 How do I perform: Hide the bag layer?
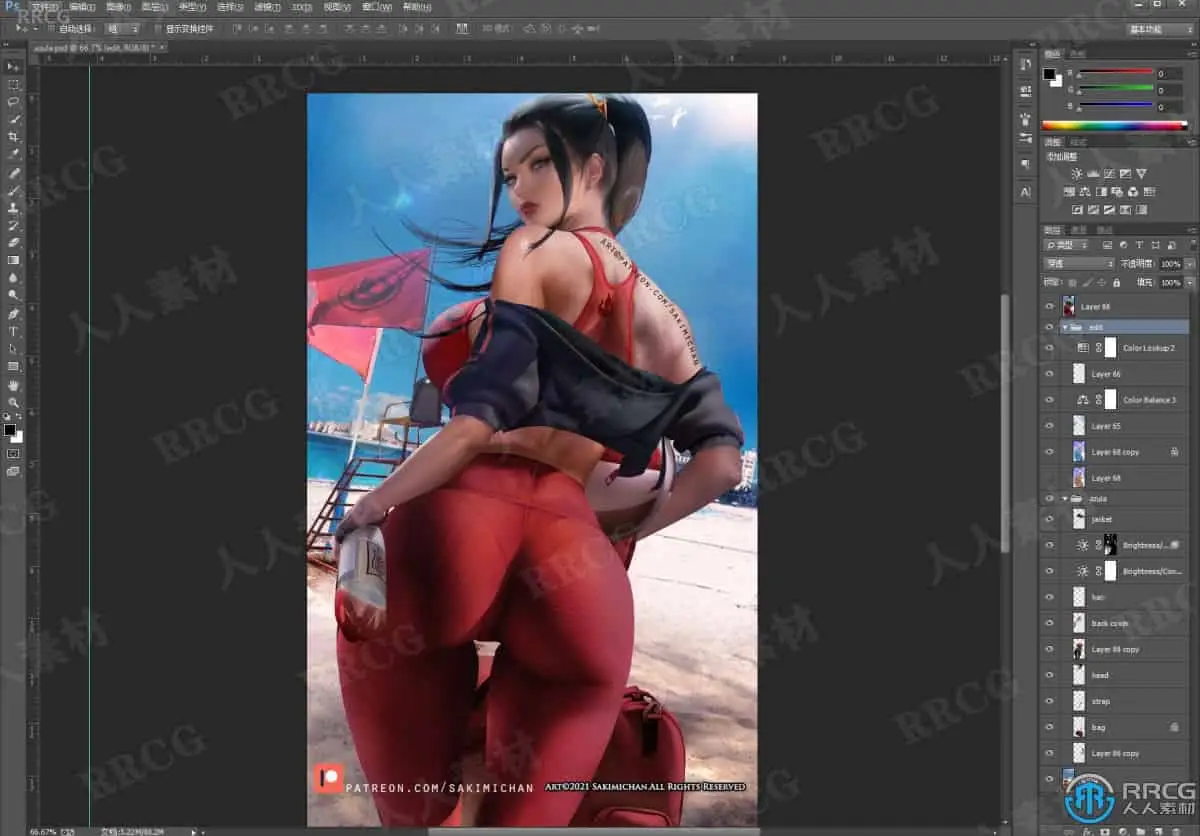[x=1049, y=727]
